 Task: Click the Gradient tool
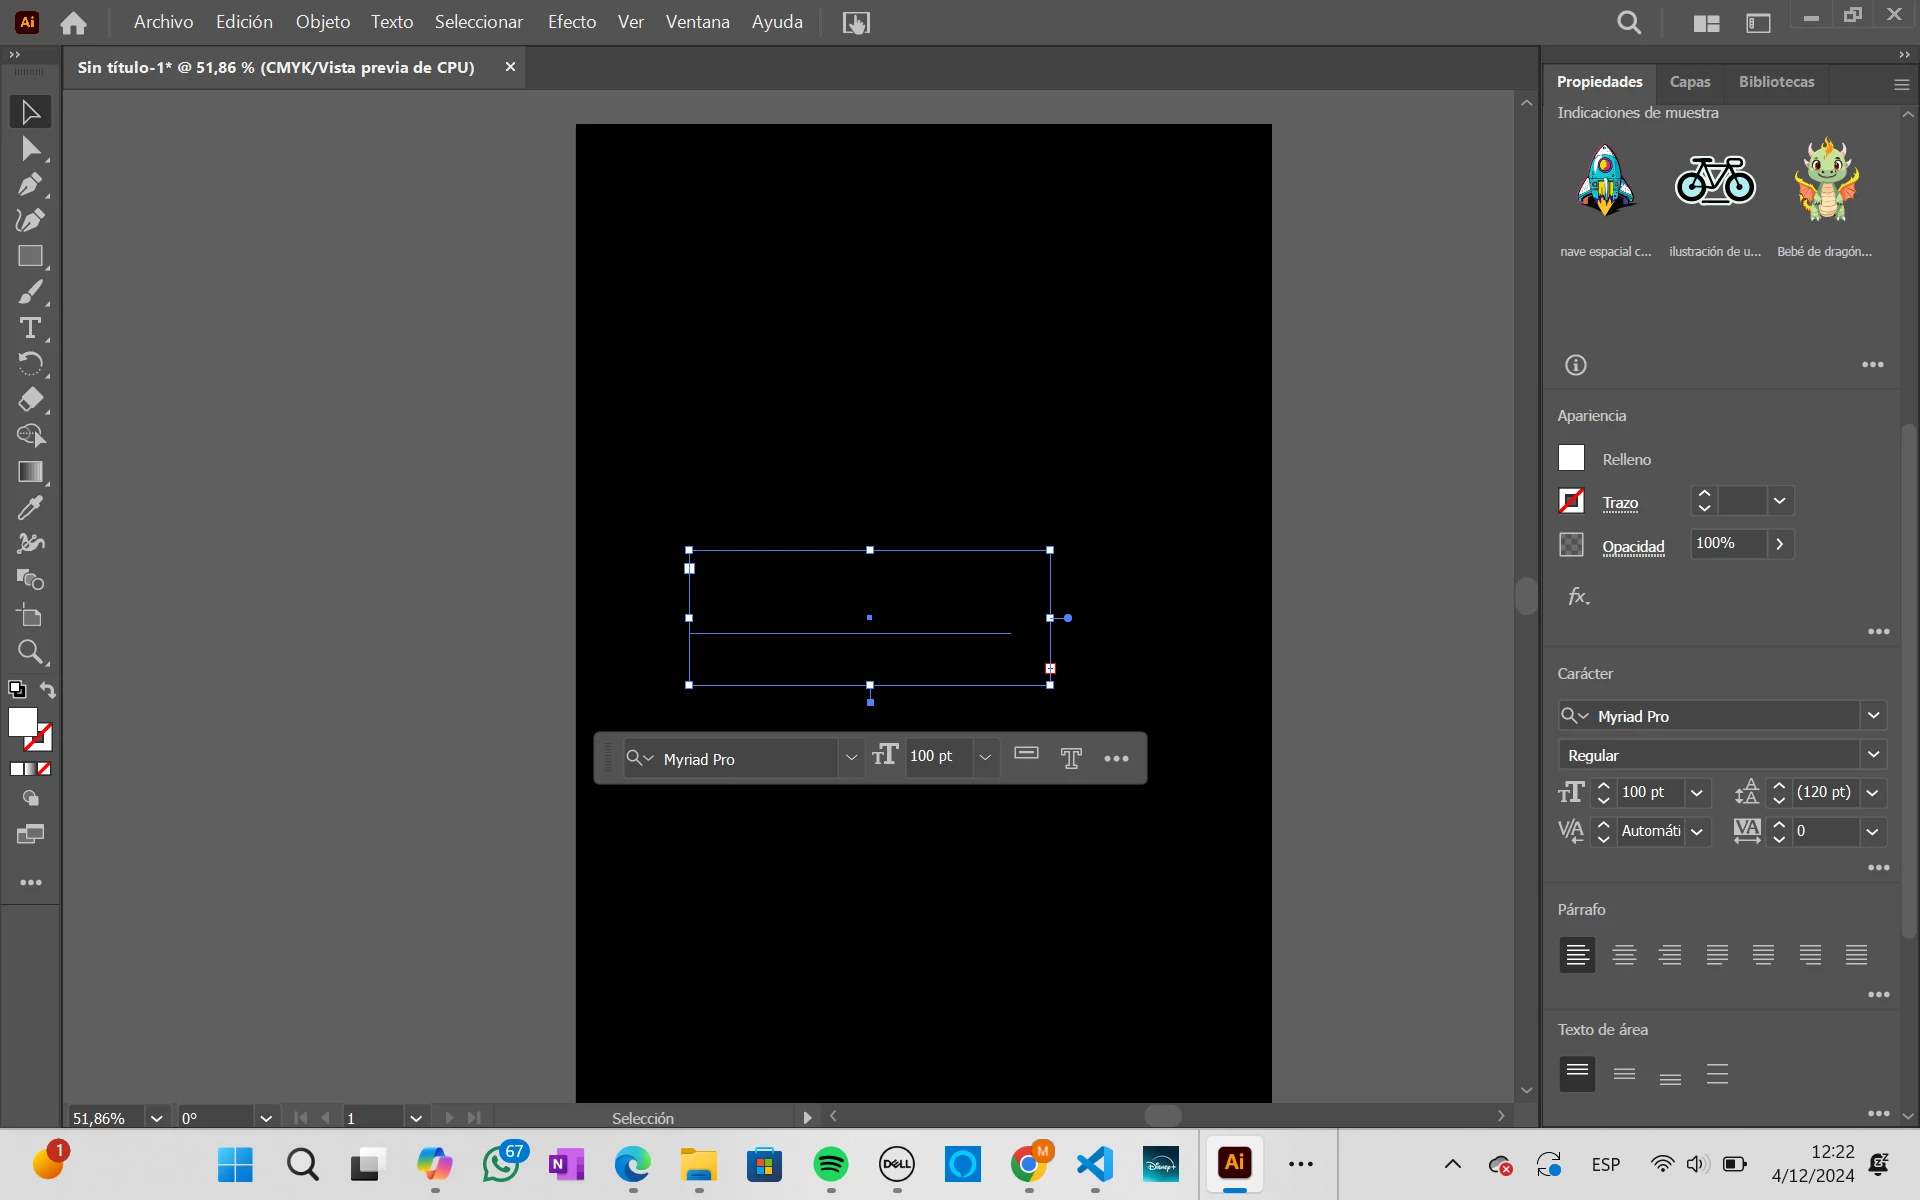click(x=30, y=472)
